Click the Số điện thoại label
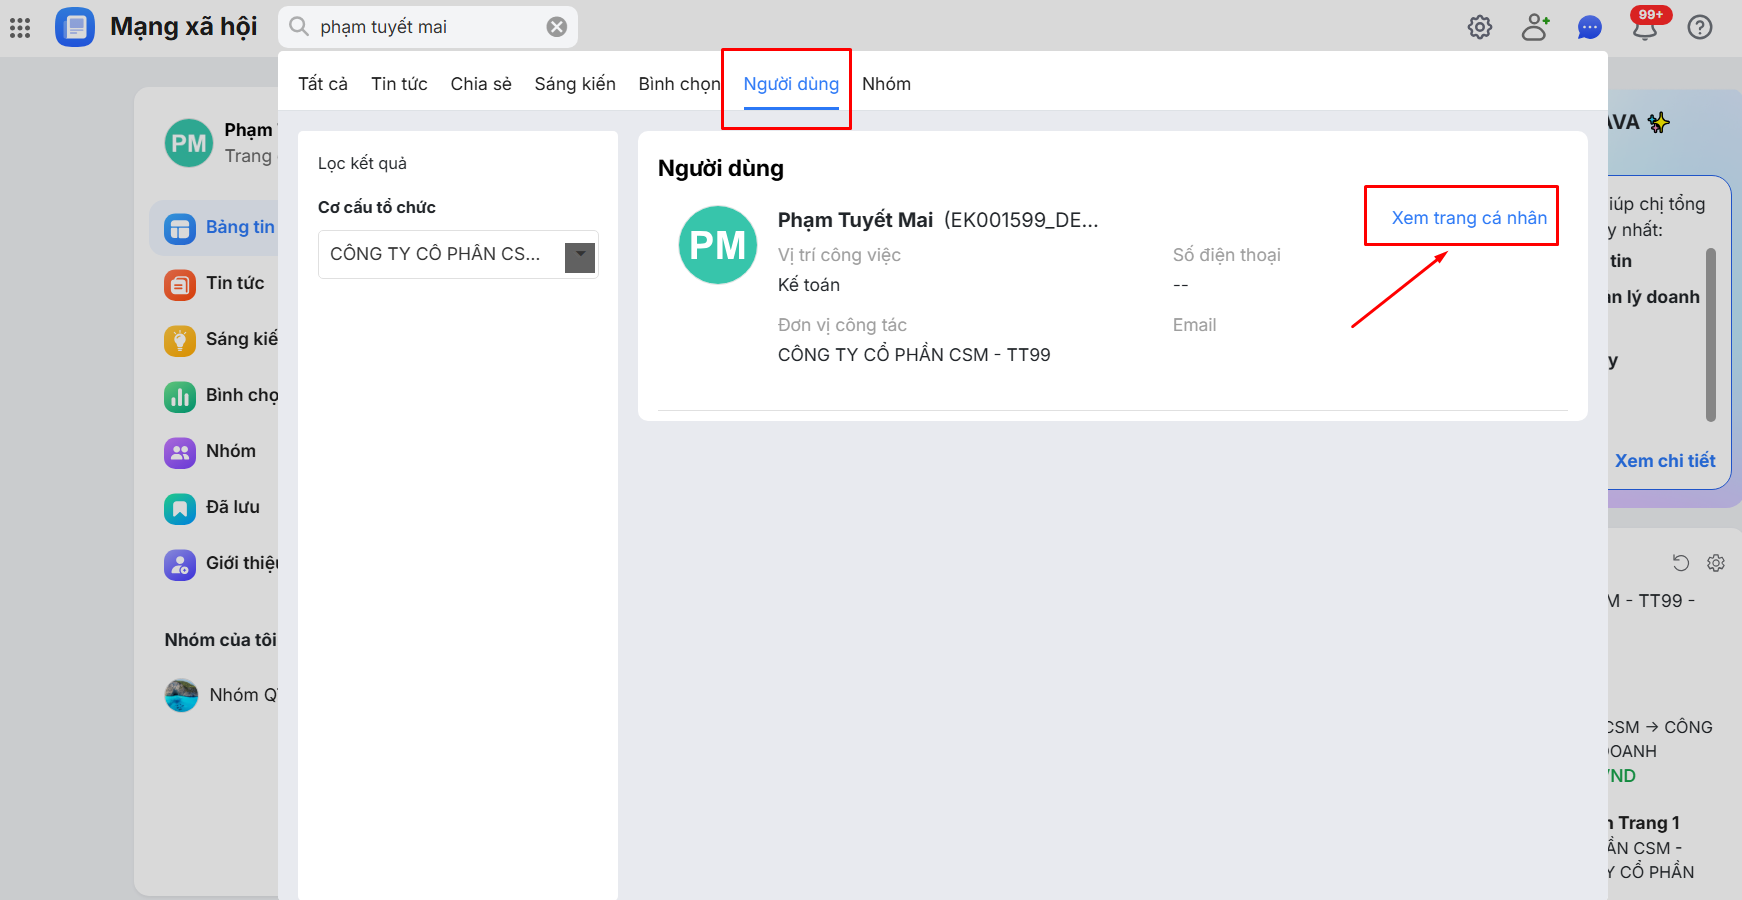This screenshot has width=1742, height=900. pyautogui.click(x=1226, y=255)
